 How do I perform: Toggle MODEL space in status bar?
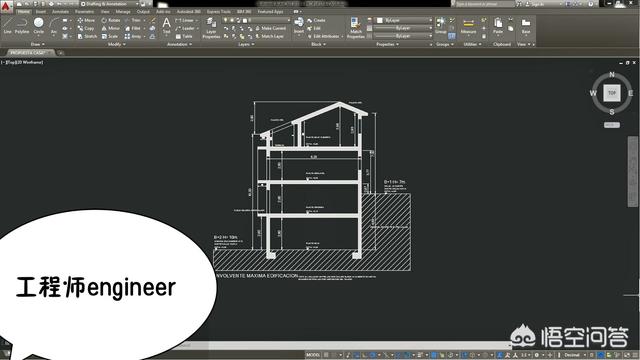pos(313,355)
